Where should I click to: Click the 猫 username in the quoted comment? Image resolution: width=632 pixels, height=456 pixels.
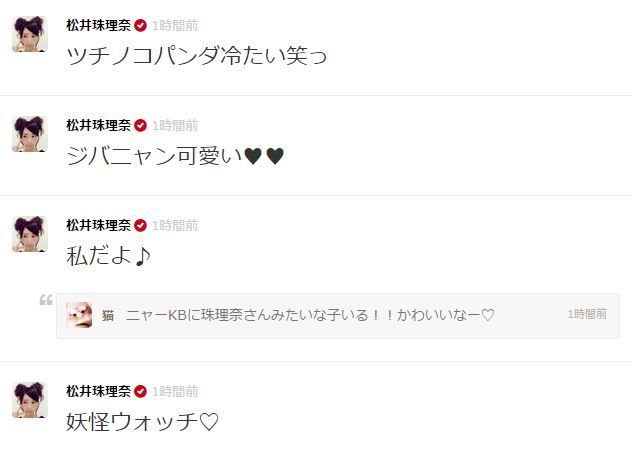tap(108, 315)
